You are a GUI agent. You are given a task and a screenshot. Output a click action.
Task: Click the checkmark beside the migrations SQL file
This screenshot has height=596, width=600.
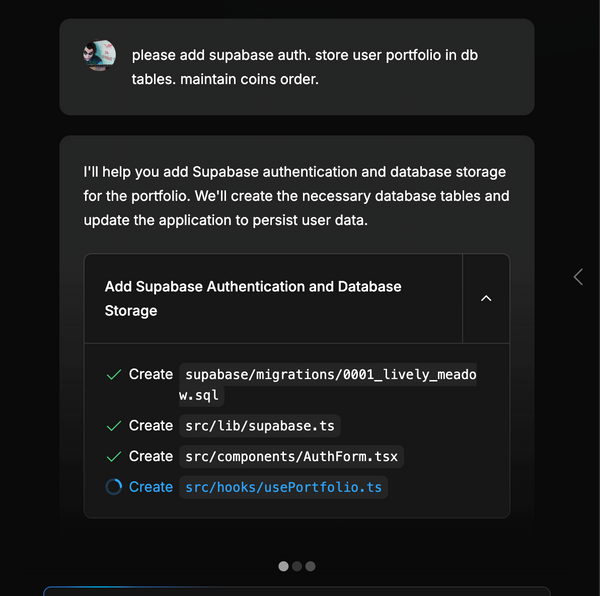pos(114,374)
